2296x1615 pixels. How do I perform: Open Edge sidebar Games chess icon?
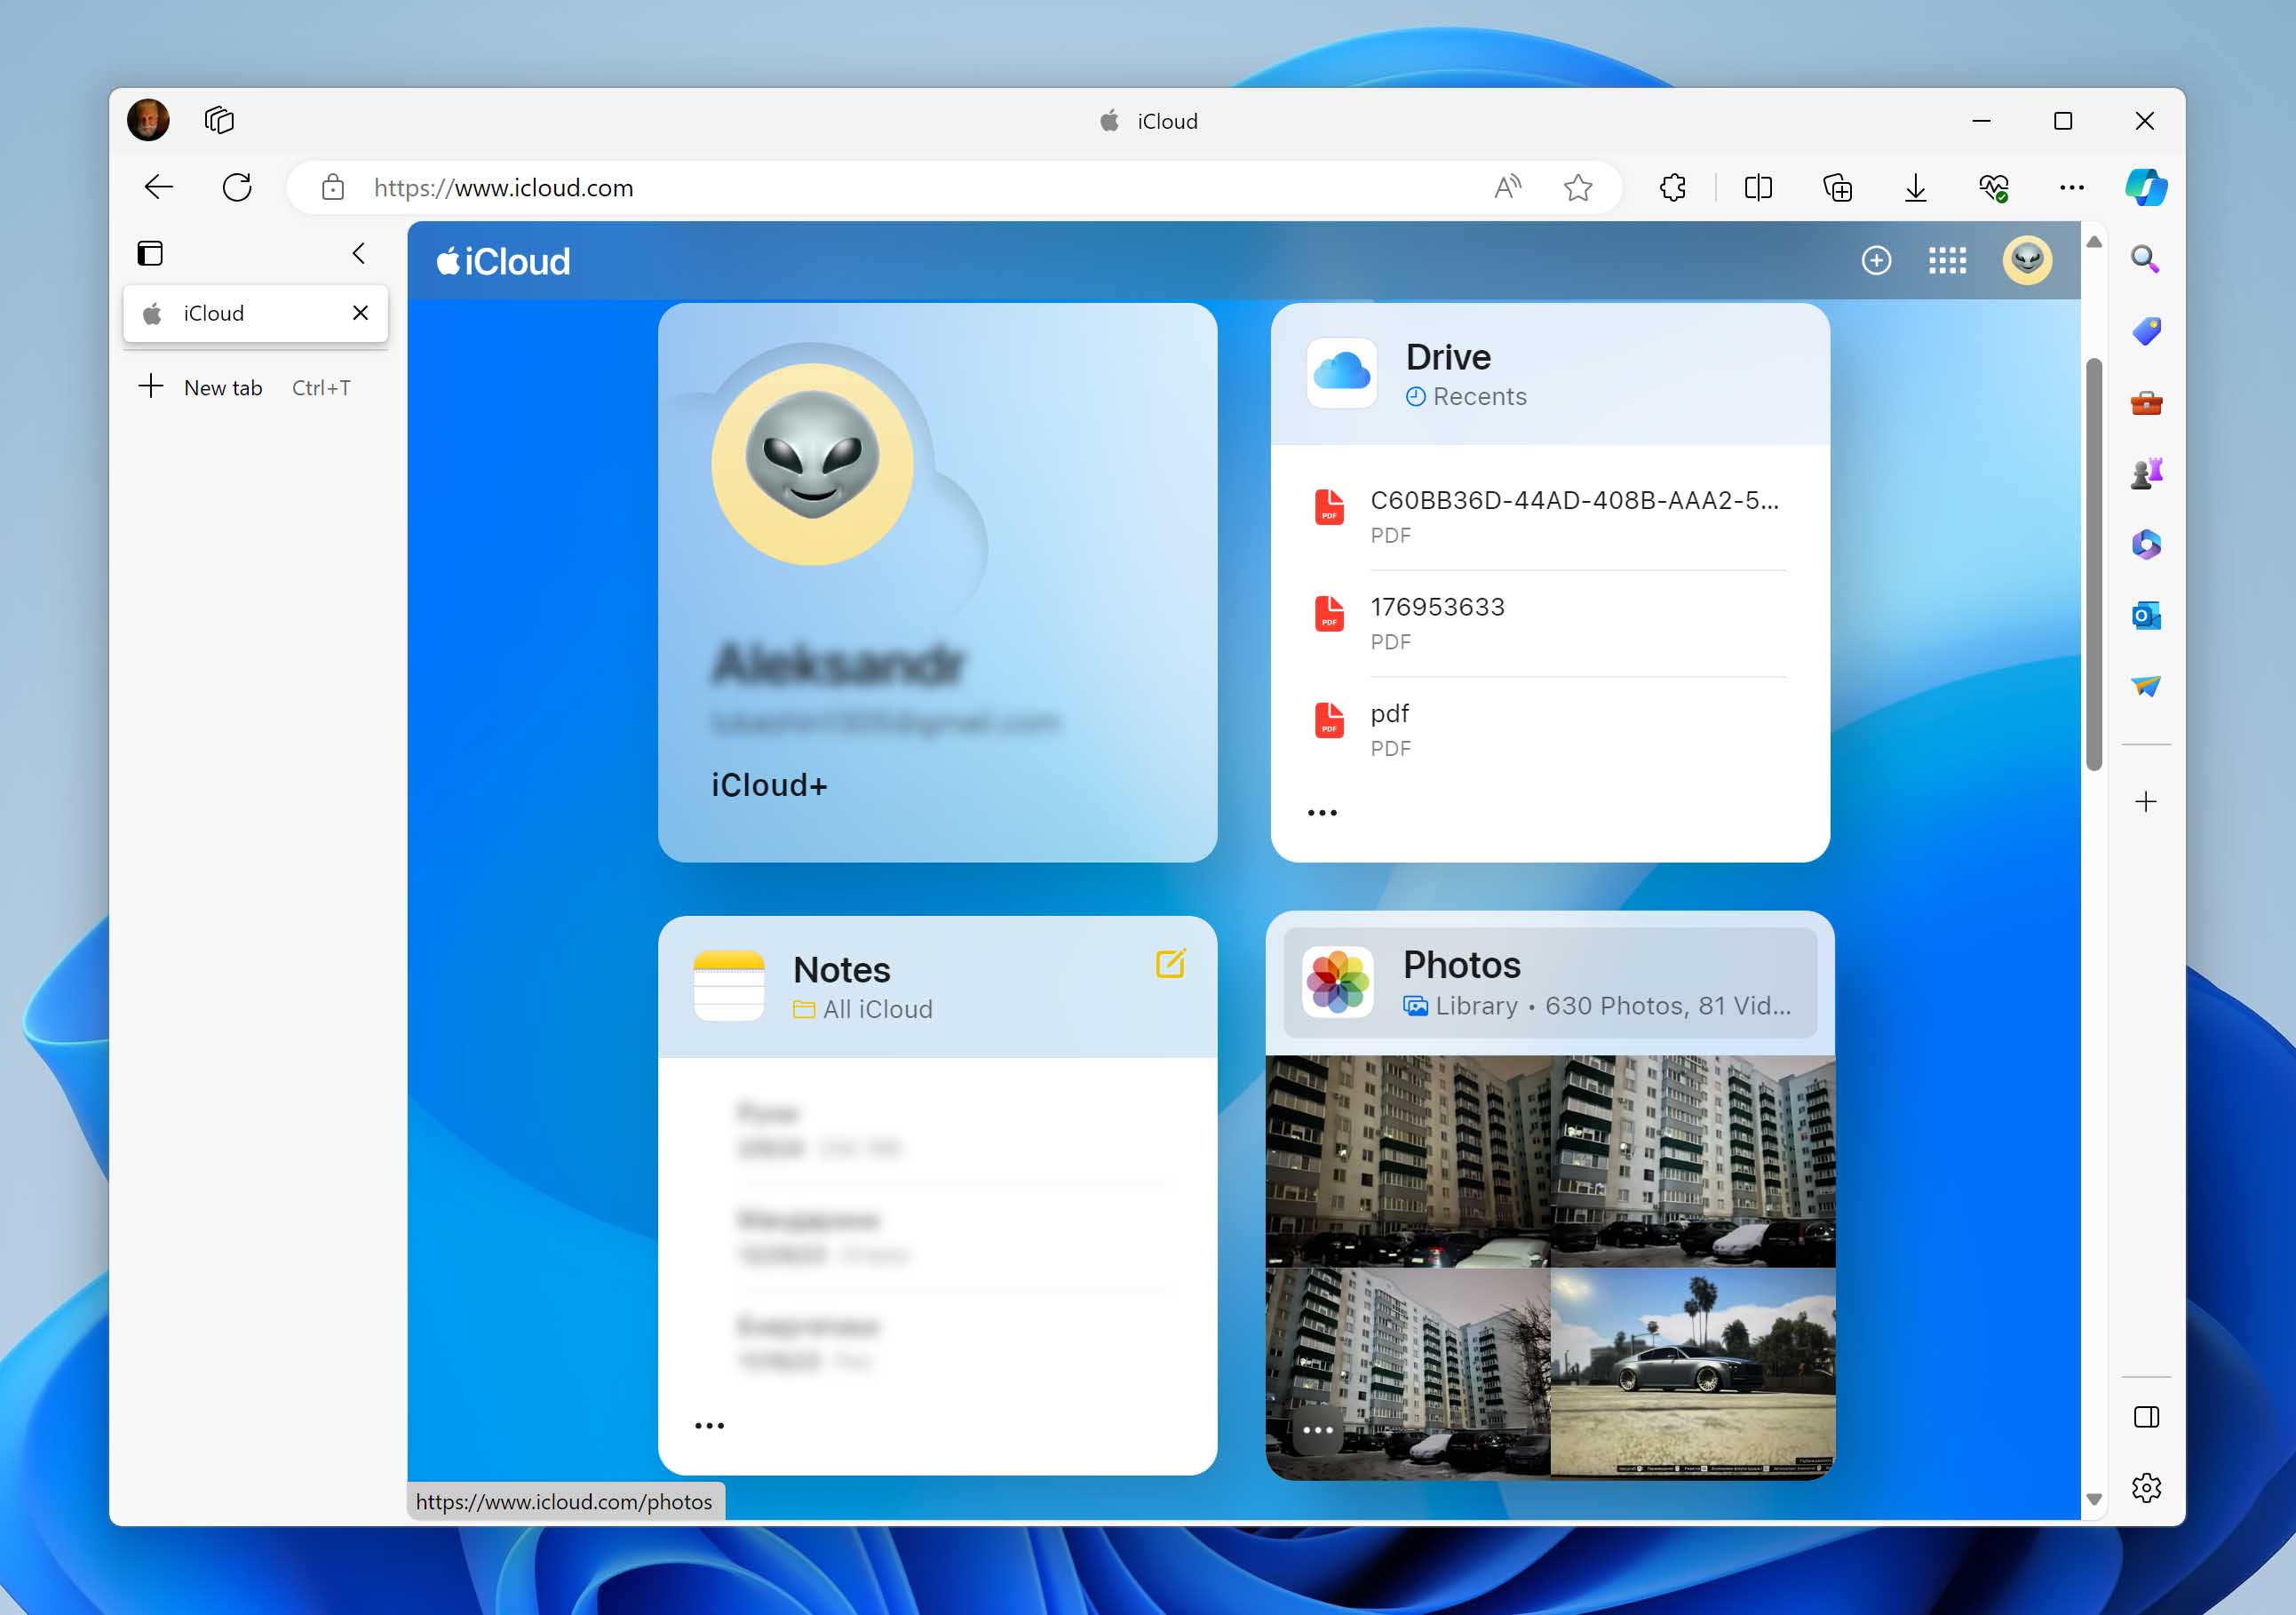2146,473
